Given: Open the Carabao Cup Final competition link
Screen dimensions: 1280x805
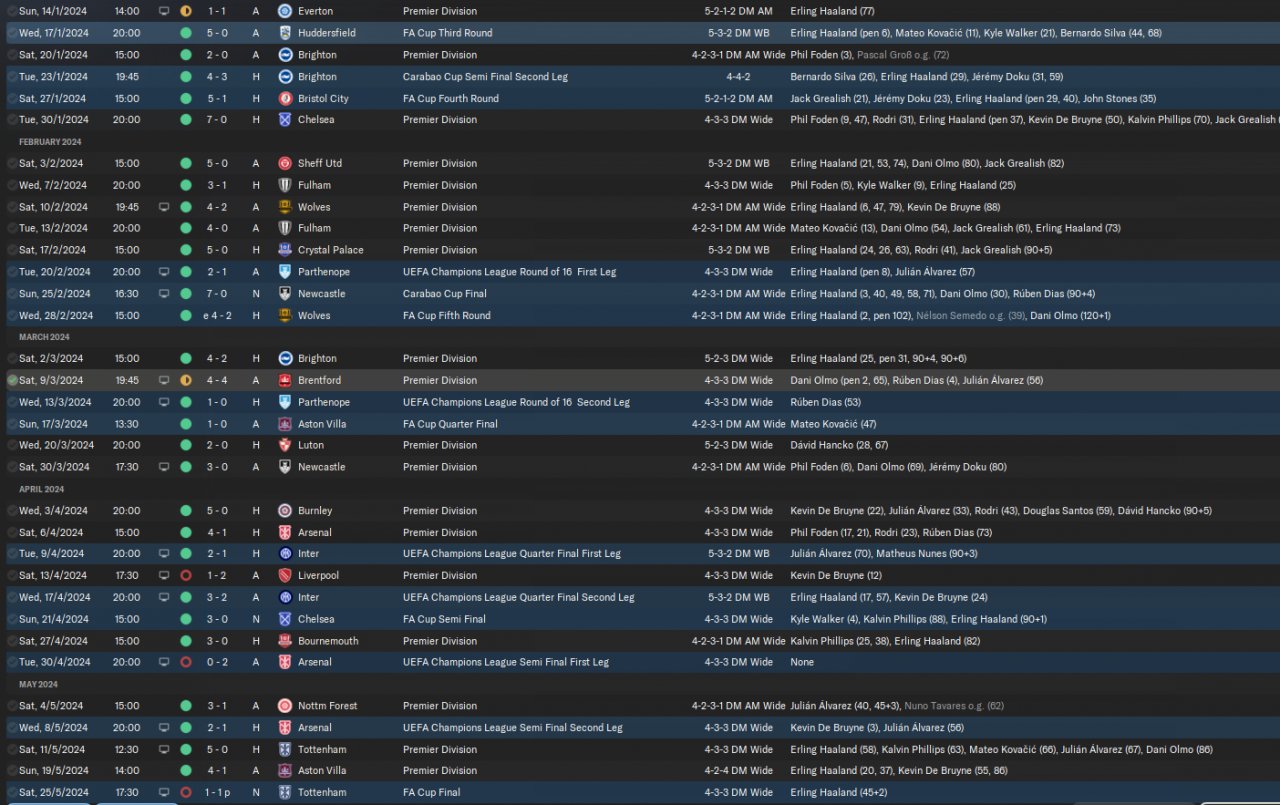Looking at the screenshot, I should point(445,293).
